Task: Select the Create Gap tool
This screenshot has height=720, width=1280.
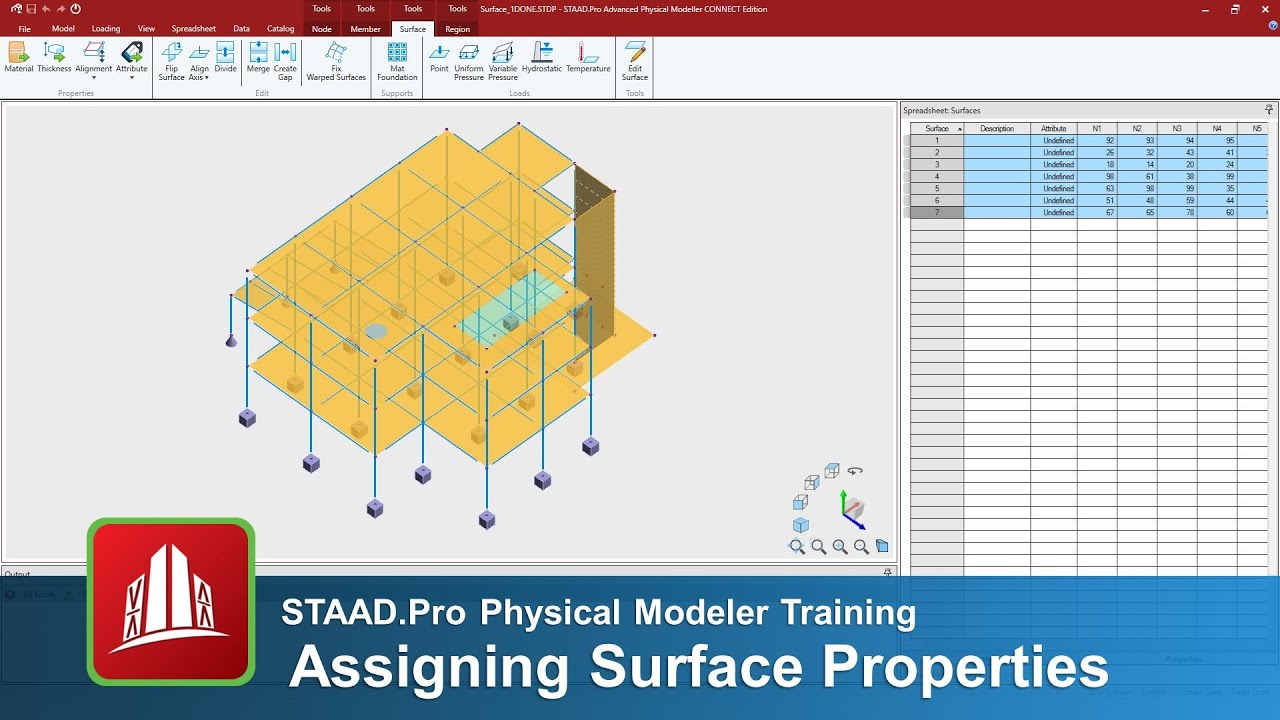Action: tap(285, 61)
